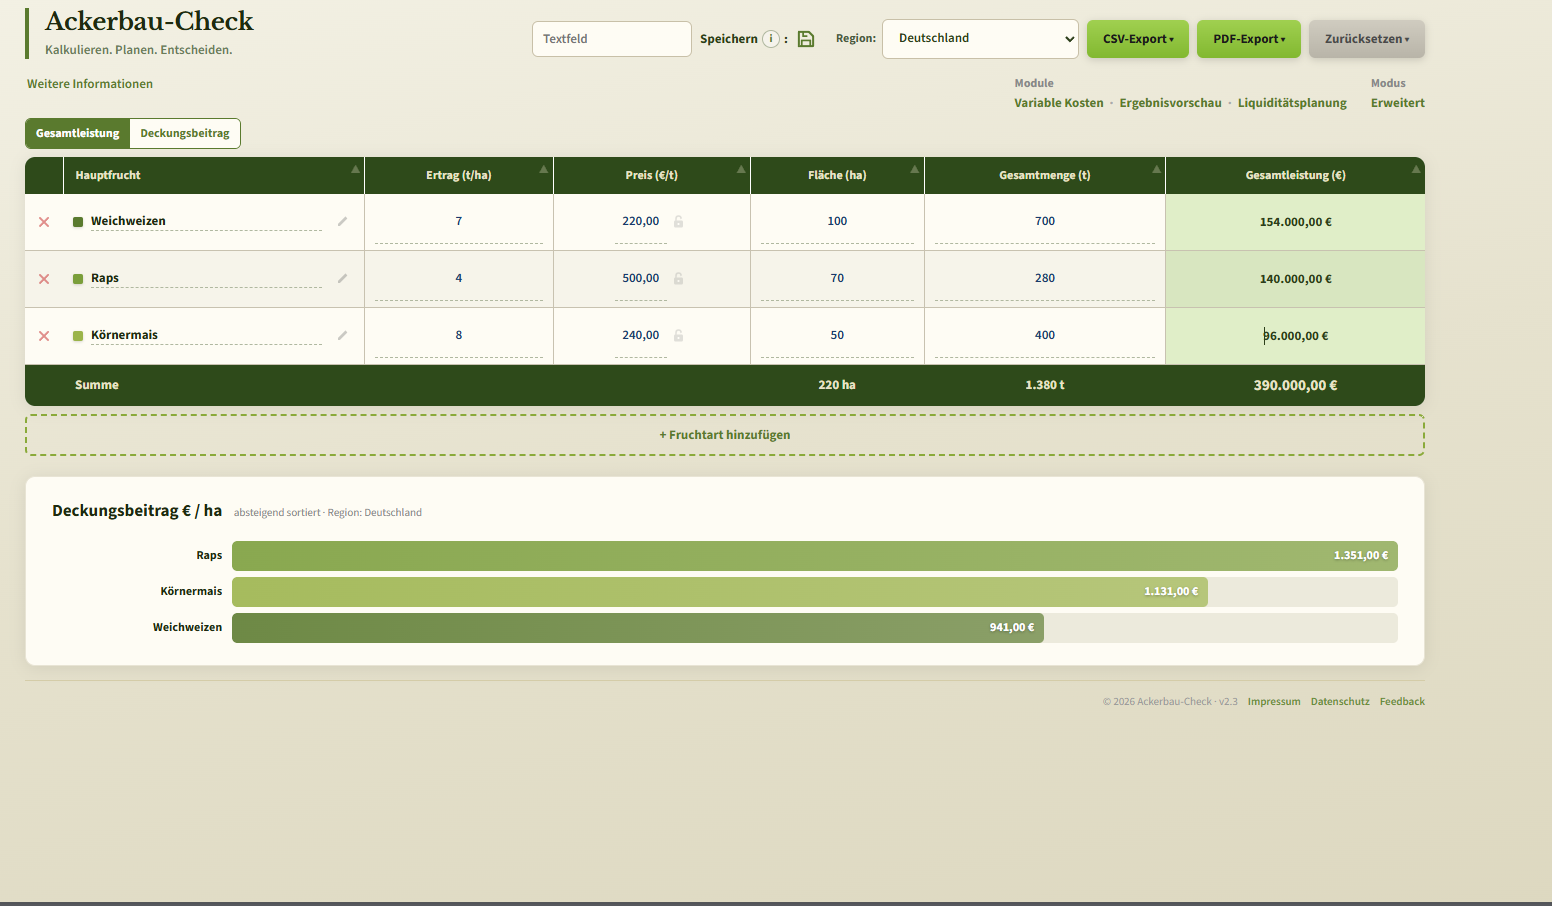Switch to the Deckungsbeitrag tab
The width and height of the screenshot is (1552, 906).
(185, 133)
